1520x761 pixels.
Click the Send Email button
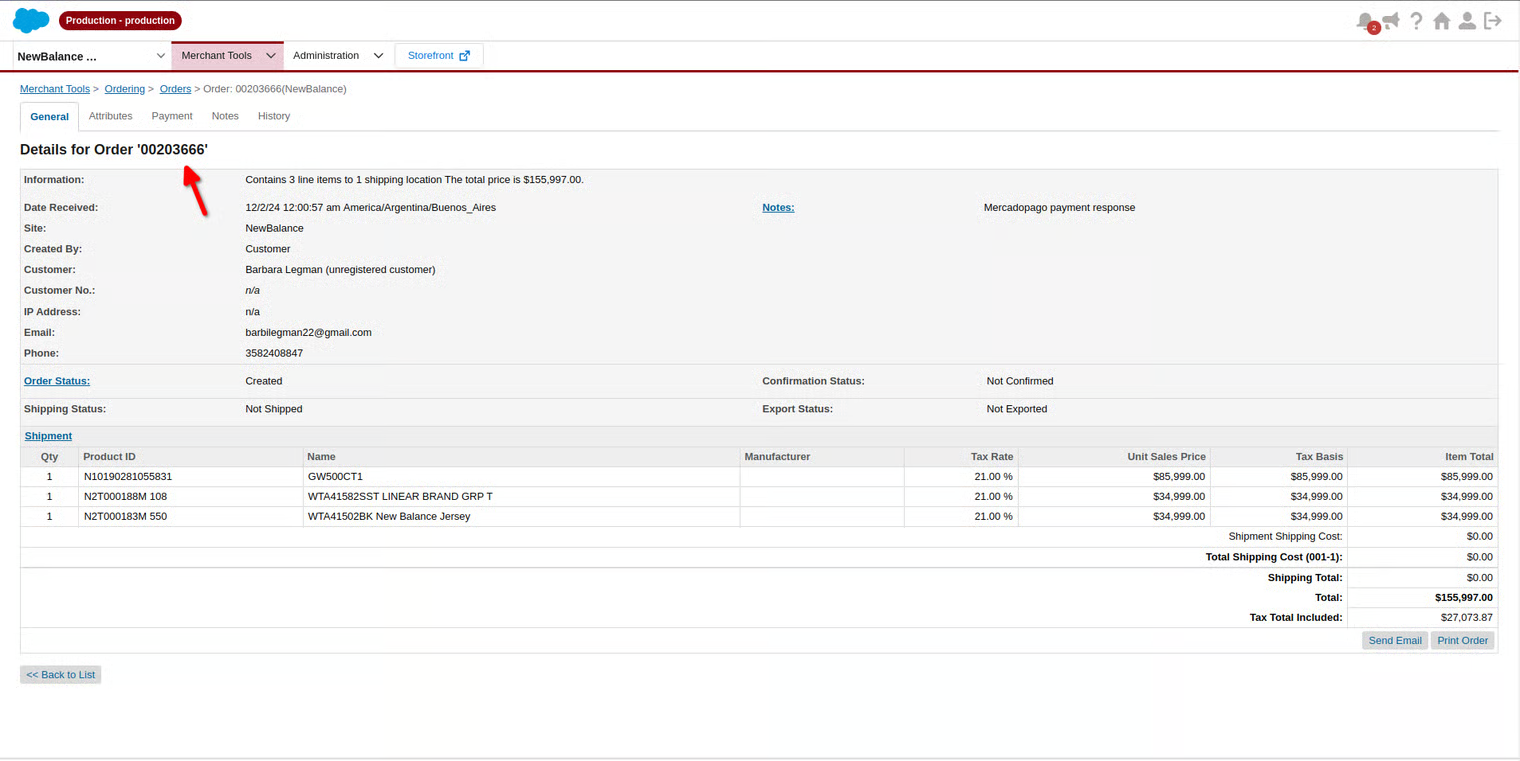click(x=1394, y=641)
